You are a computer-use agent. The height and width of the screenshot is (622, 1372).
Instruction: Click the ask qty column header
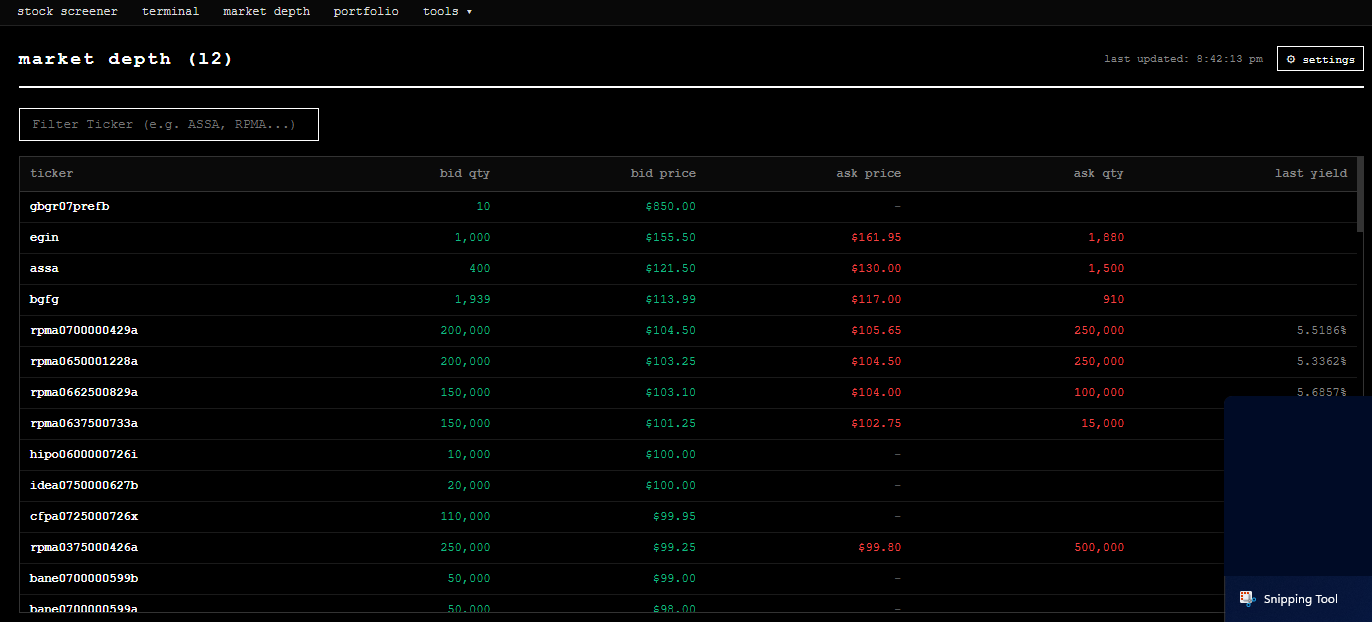click(x=1098, y=174)
